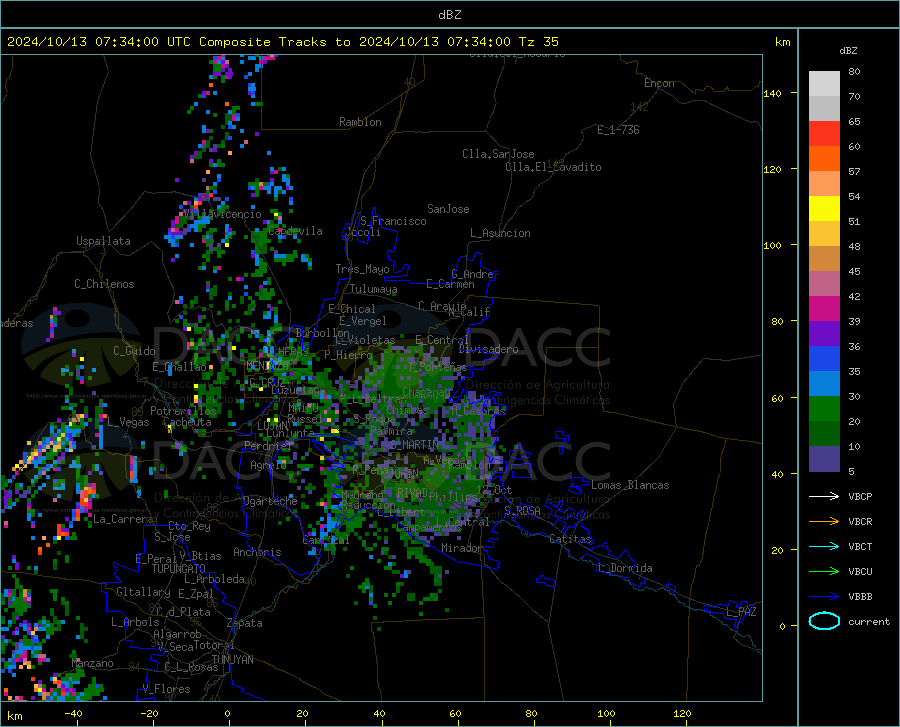Click the Divisadero map label
Screen dimensions: 900x727
[488, 349]
